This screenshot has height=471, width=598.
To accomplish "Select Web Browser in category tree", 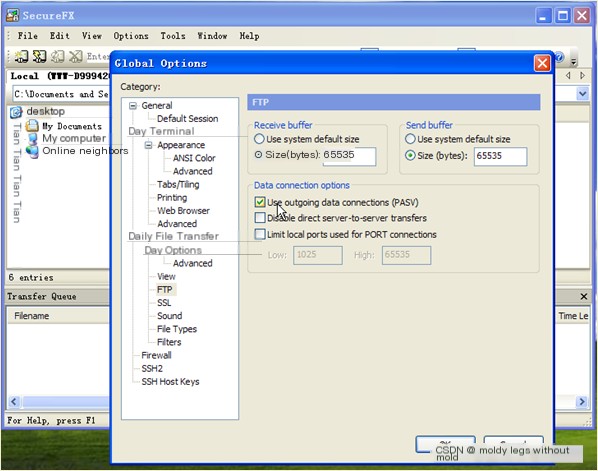I will click(x=183, y=211).
